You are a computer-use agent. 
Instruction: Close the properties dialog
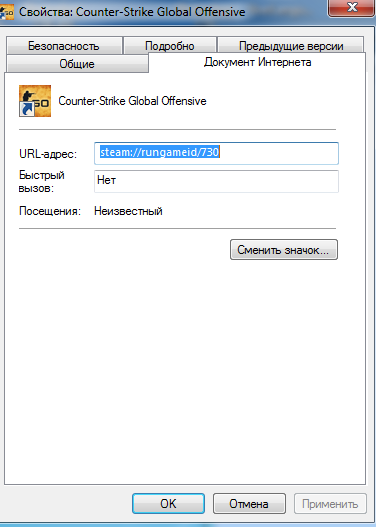click(x=351, y=7)
